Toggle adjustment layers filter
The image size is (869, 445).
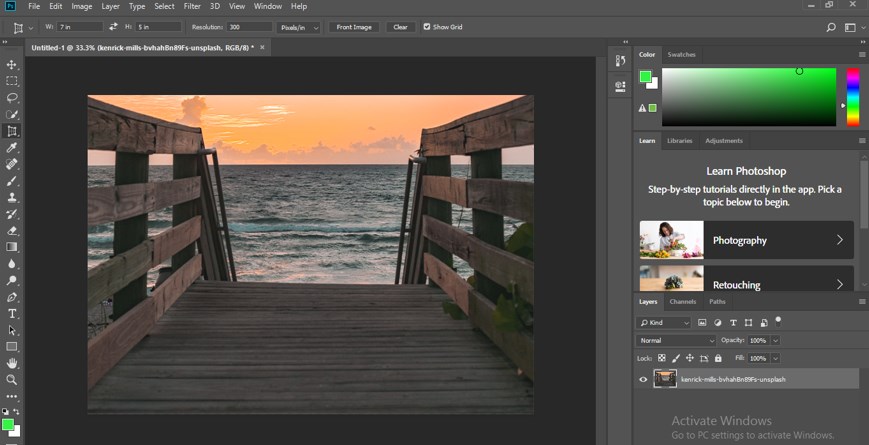coord(718,323)
